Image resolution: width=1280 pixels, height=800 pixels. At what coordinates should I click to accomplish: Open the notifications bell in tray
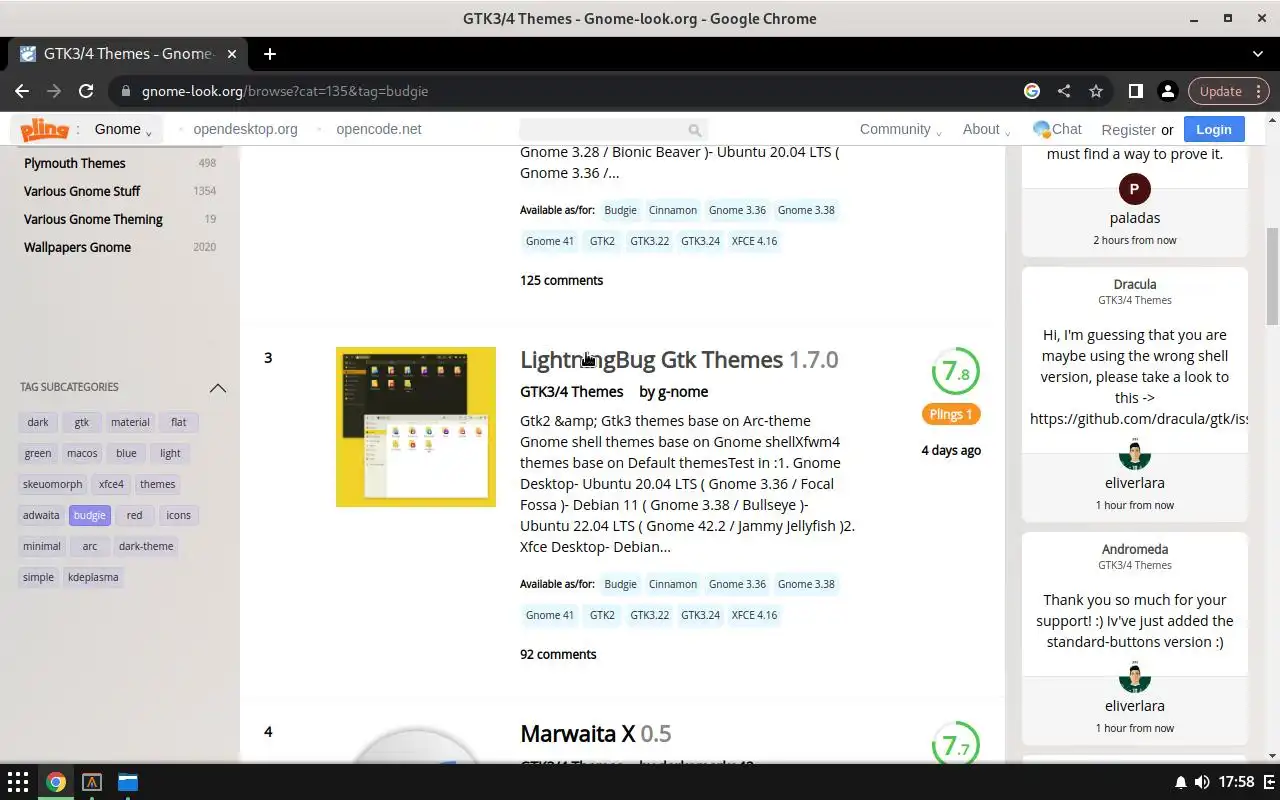(1180, 782)
